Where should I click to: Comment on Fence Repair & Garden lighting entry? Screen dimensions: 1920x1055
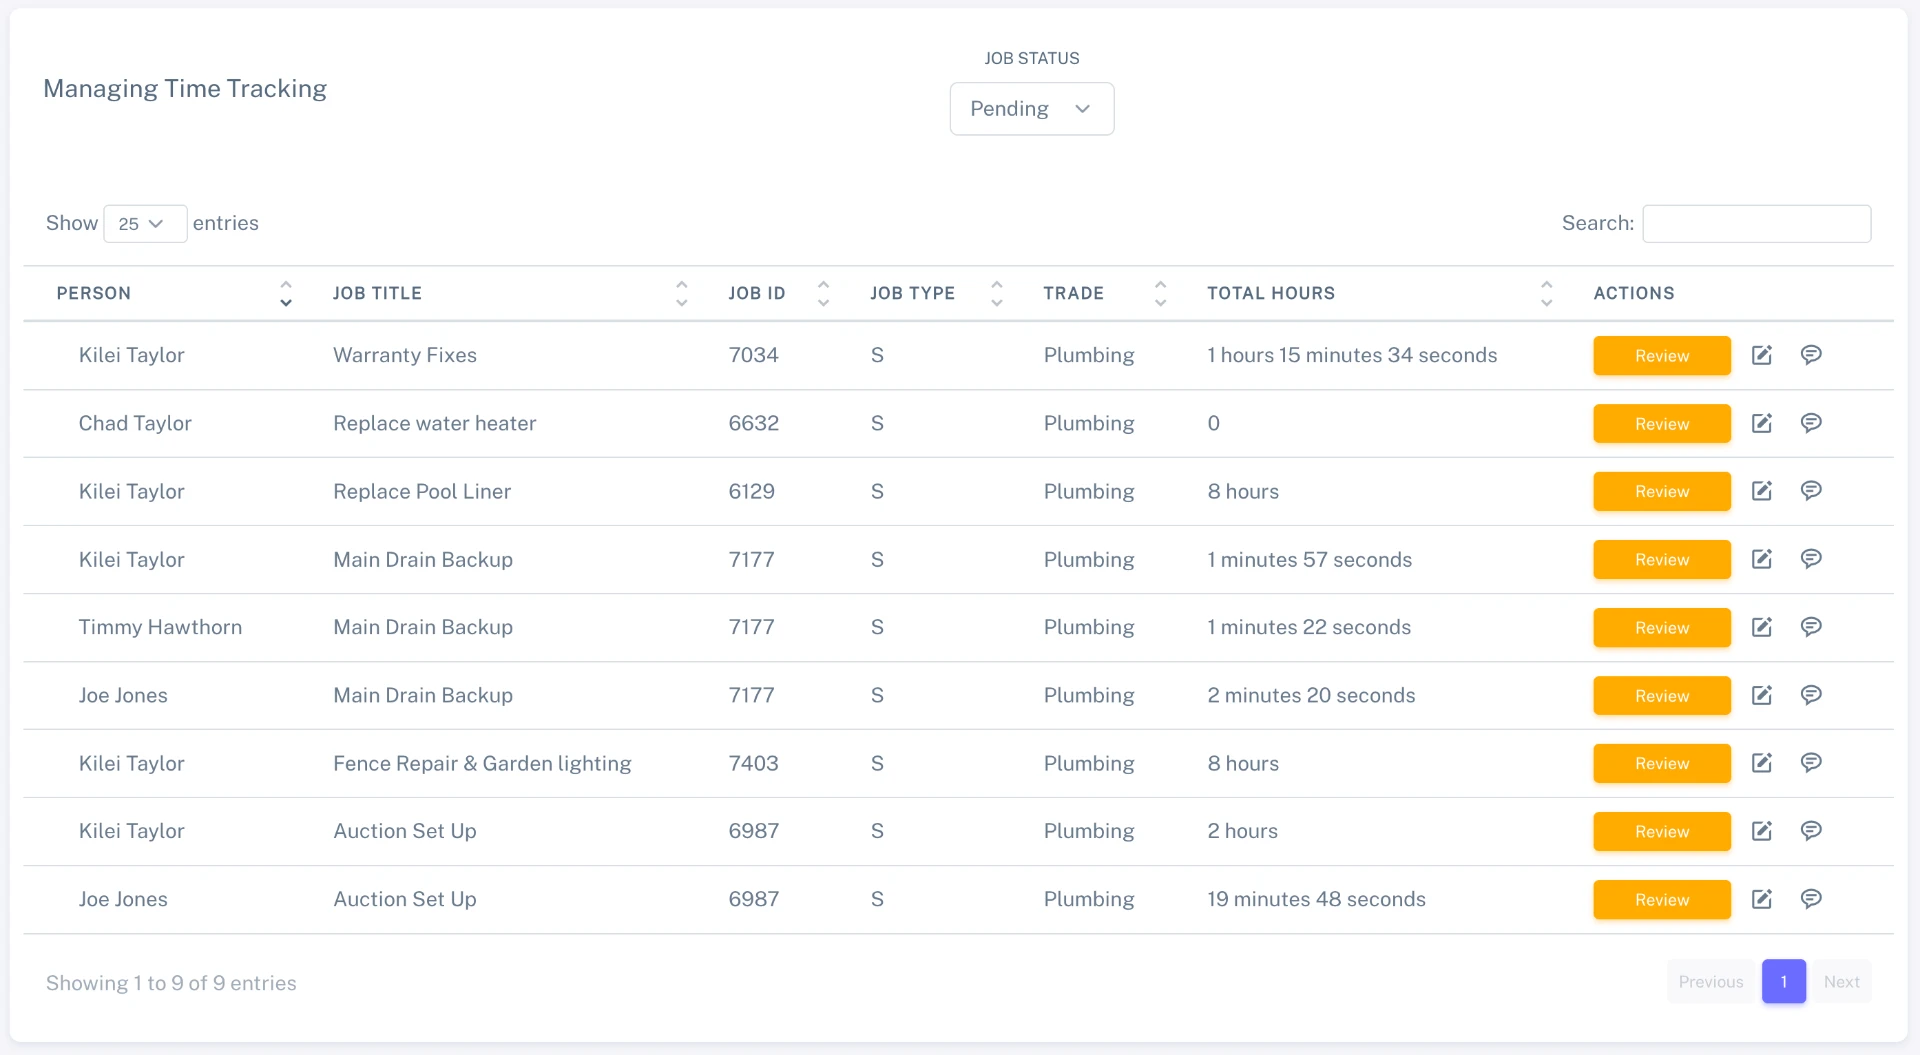pyautogui.click(x=1811, y=763)
